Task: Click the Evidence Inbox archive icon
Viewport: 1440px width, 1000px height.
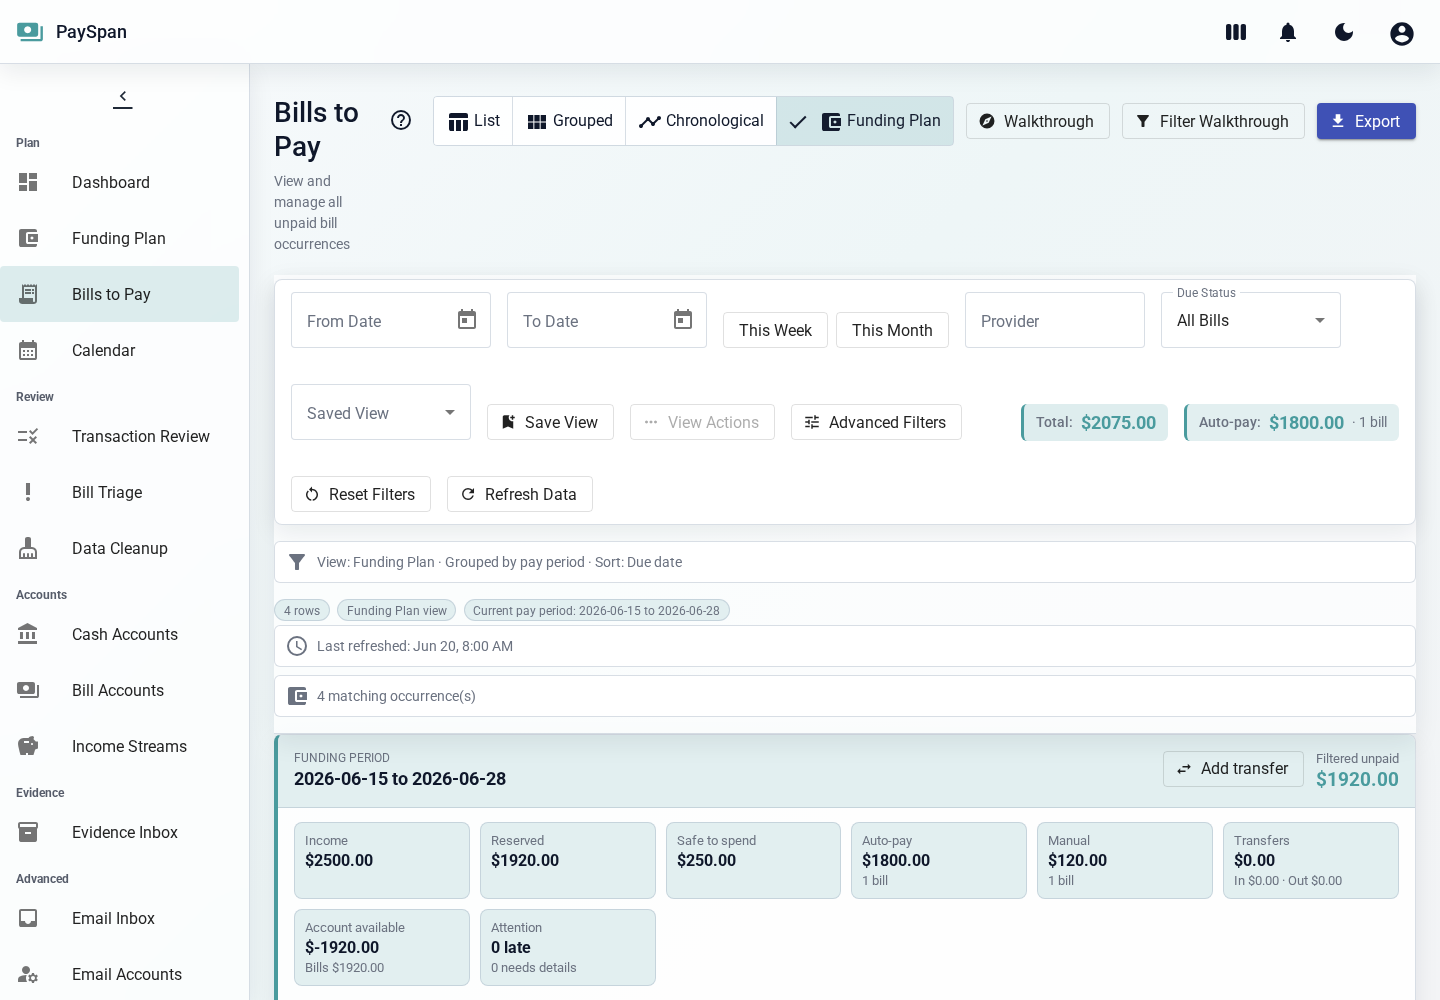Action: click(x=28, y=832)
